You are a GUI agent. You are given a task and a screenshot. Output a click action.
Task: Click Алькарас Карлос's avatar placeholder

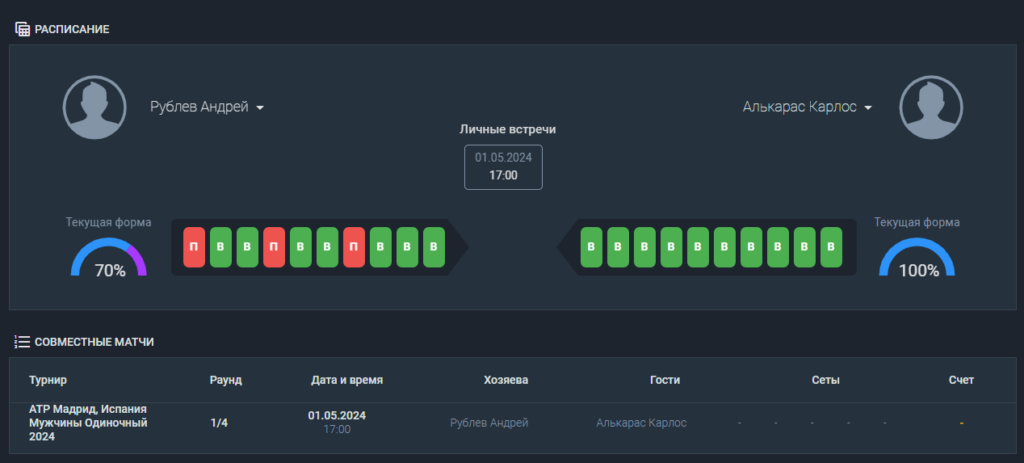[x=931, y=107]
